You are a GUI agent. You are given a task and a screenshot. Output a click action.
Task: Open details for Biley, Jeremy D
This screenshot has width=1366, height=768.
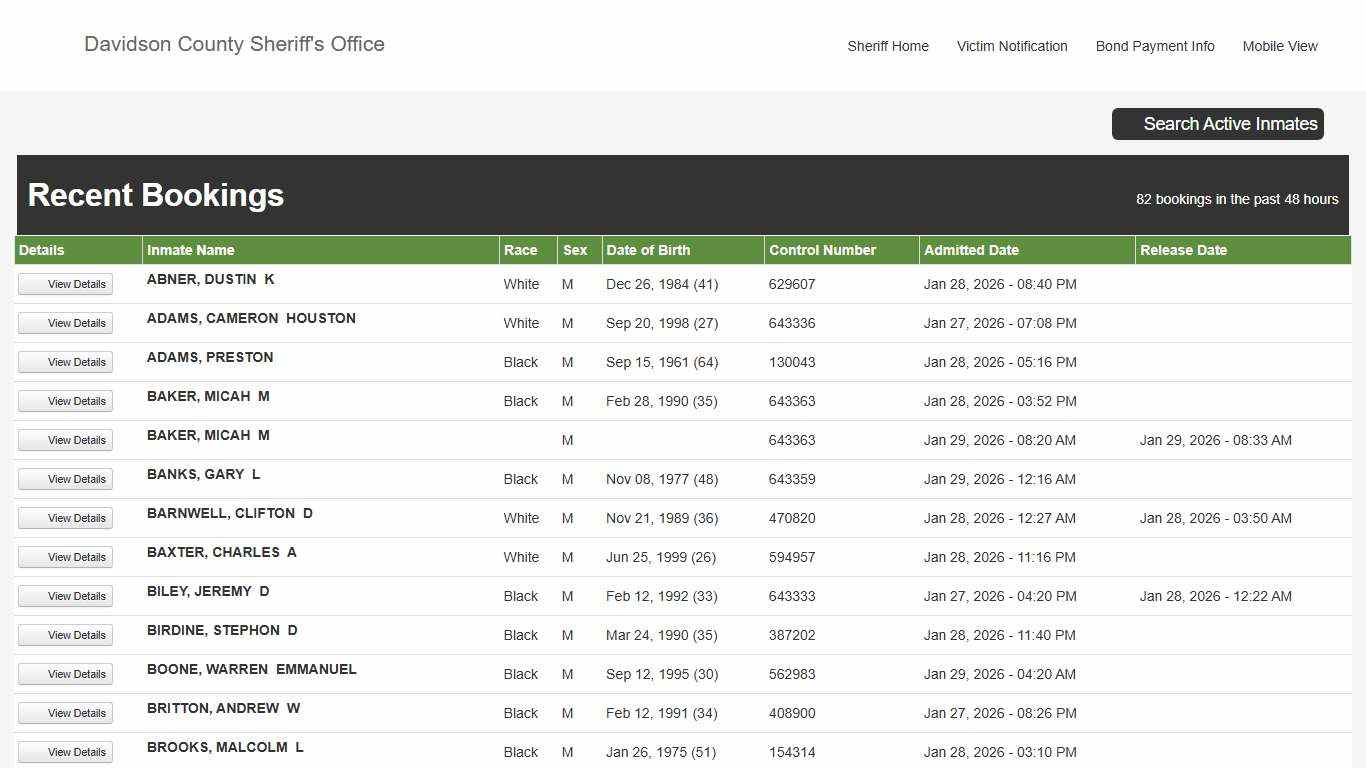pos(65,596)
